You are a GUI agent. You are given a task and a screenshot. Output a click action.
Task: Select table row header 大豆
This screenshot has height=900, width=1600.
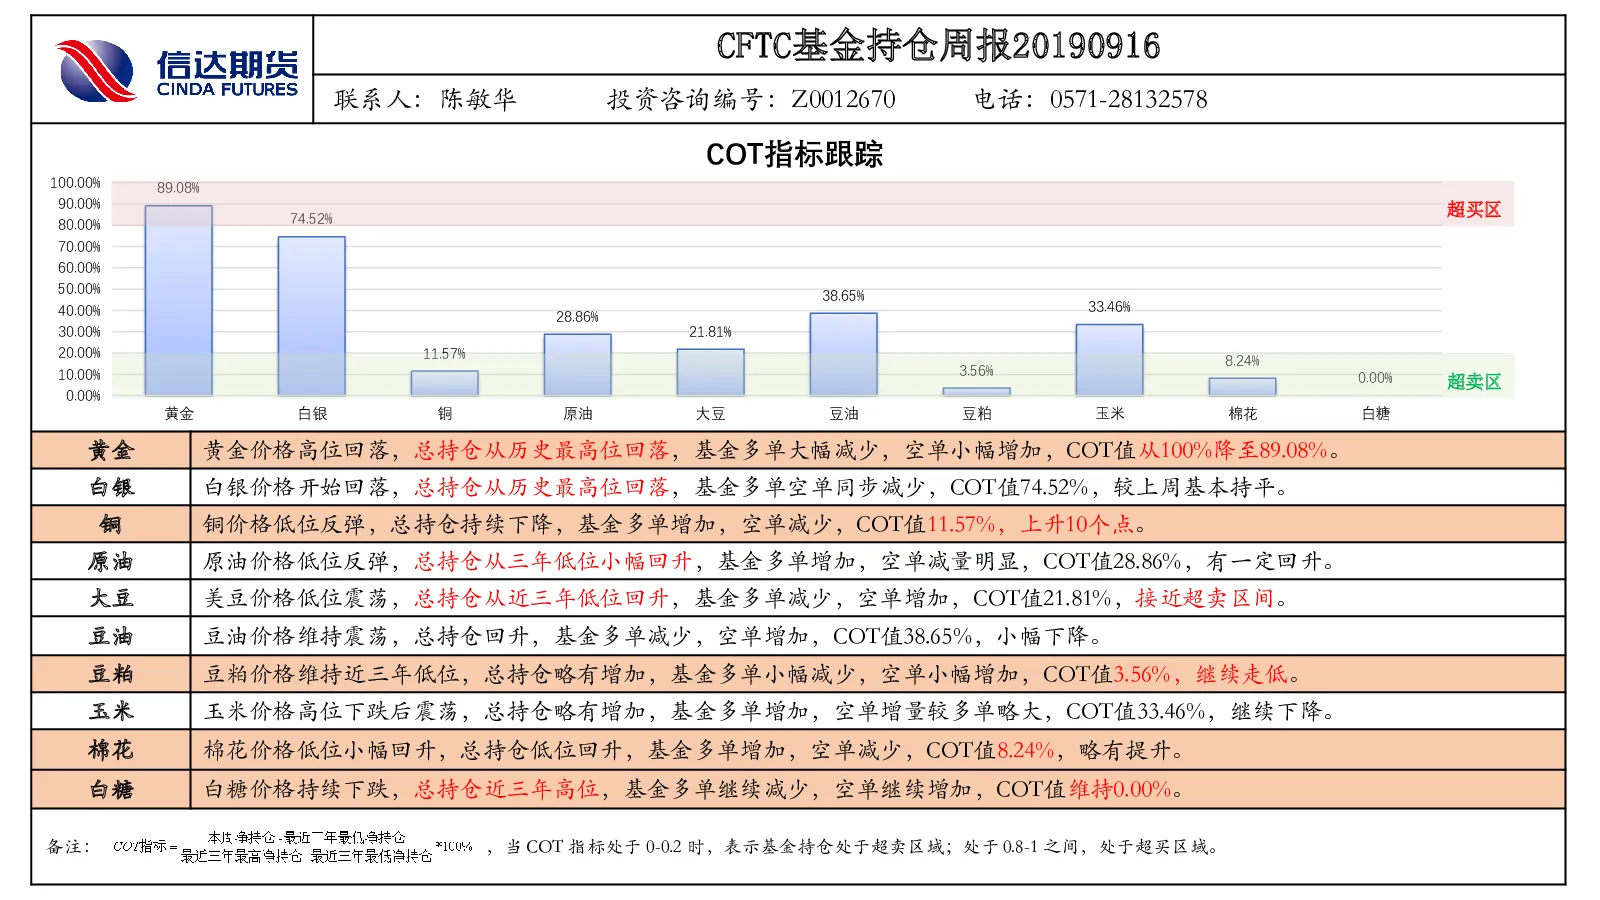pyautogui.click(x=111, y=598)
